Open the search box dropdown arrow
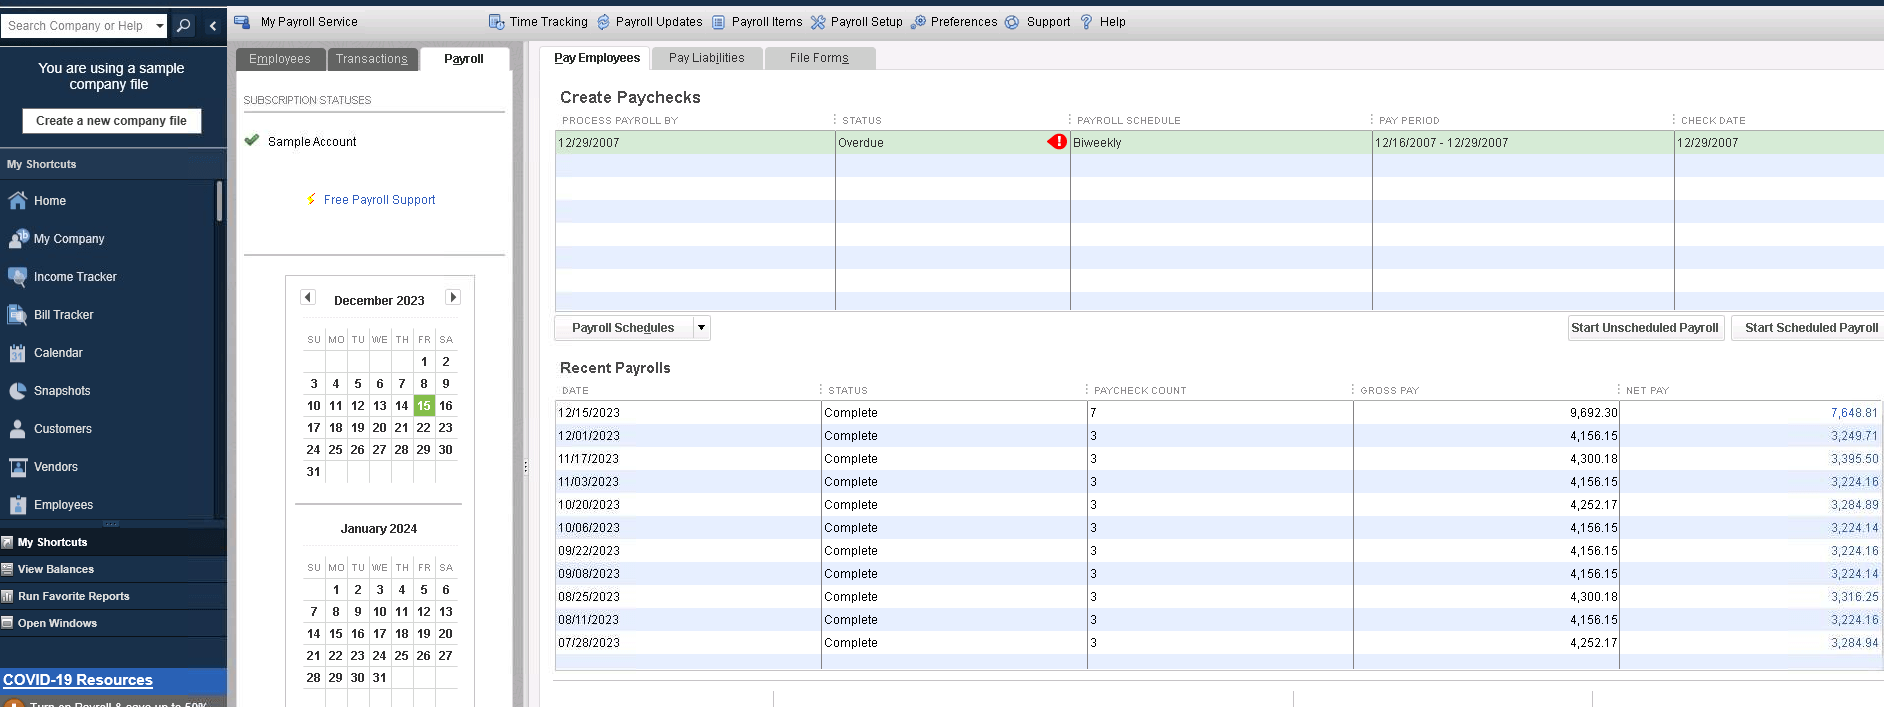1884x707 pixels. click(159, 26)
